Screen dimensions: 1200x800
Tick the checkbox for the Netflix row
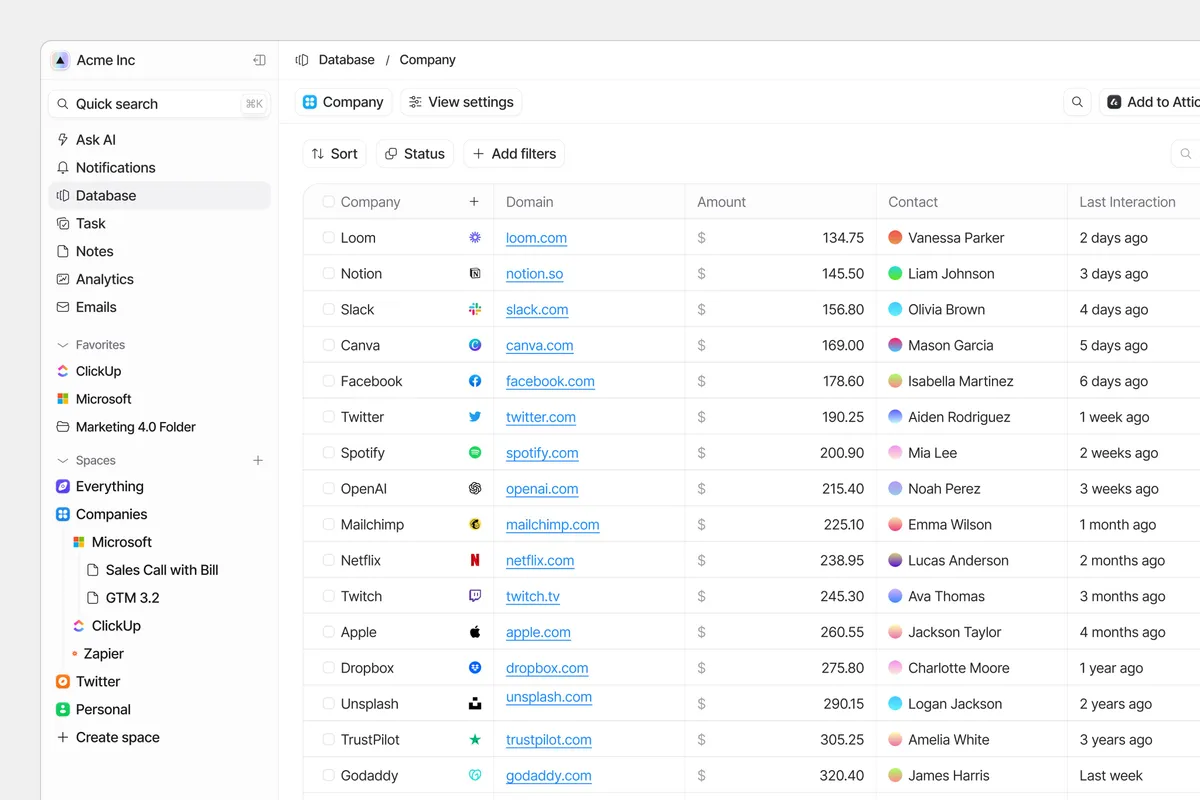pos(327,560)
